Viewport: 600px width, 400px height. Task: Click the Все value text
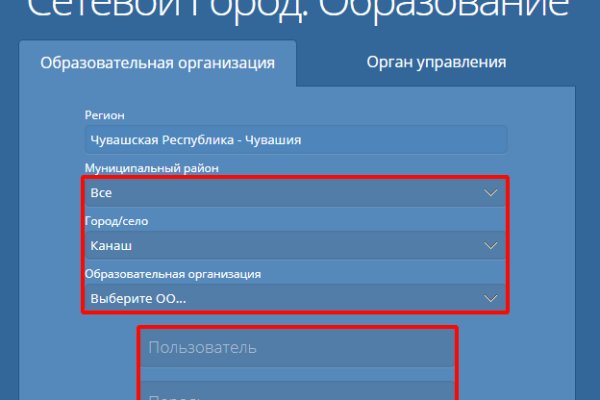[101, 192]
